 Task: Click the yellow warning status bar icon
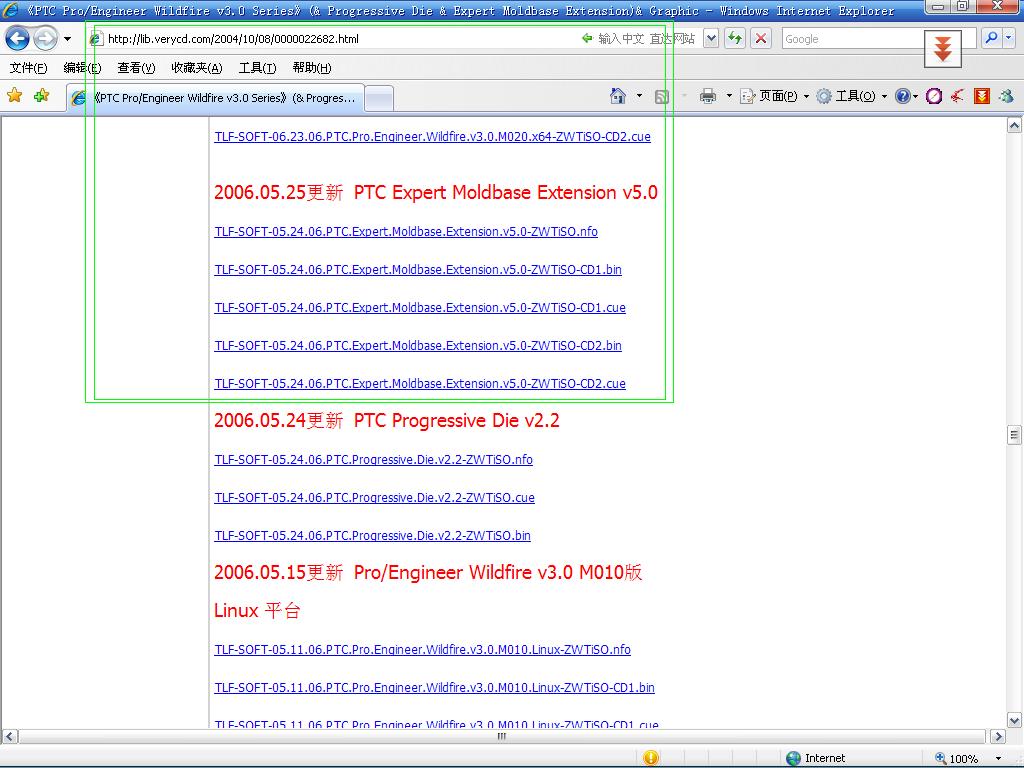[x=651, y=758]
